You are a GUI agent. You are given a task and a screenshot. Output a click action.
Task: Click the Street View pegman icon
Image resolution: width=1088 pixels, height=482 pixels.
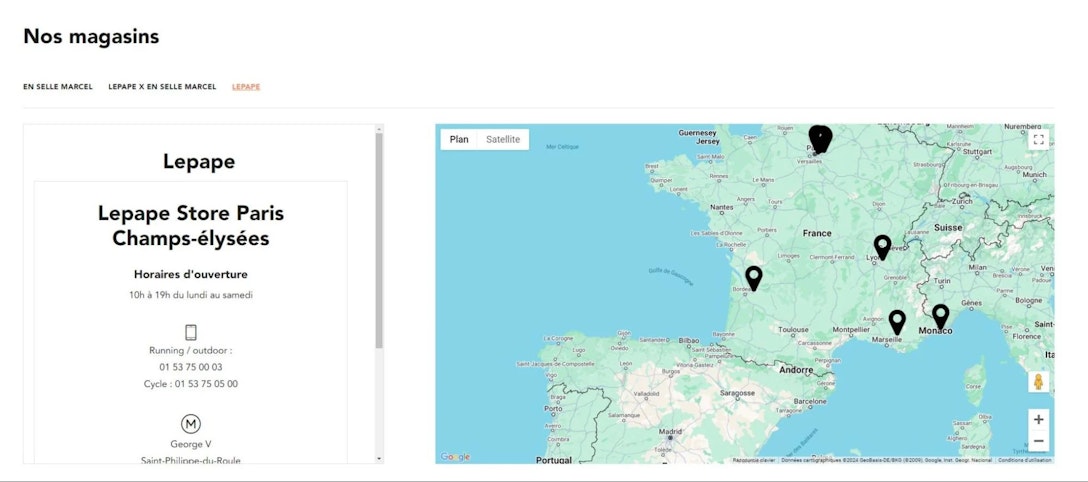pos(1038,382)
